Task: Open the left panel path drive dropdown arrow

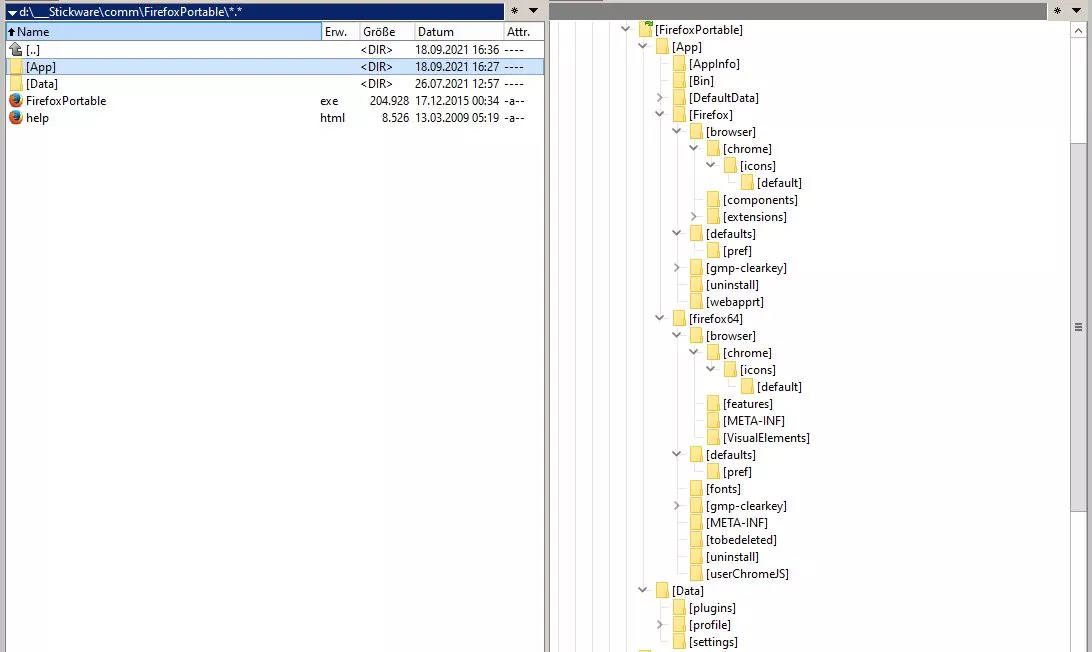Action: (x=12, y=13)
